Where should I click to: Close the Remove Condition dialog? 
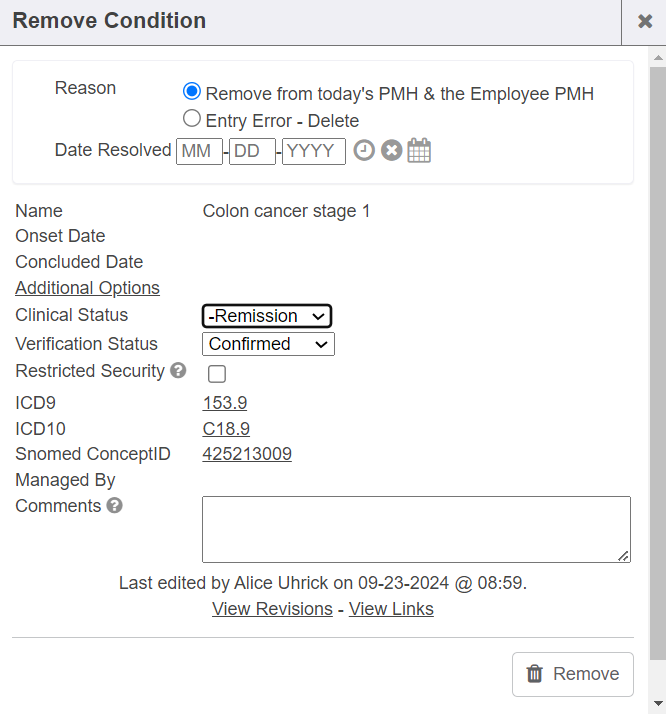[645, 22]
